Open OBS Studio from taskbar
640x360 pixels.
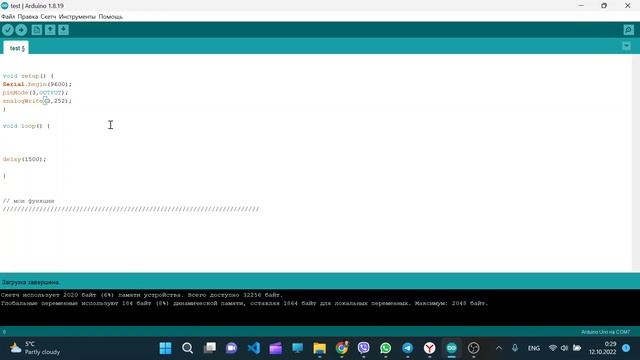[473, 348]
